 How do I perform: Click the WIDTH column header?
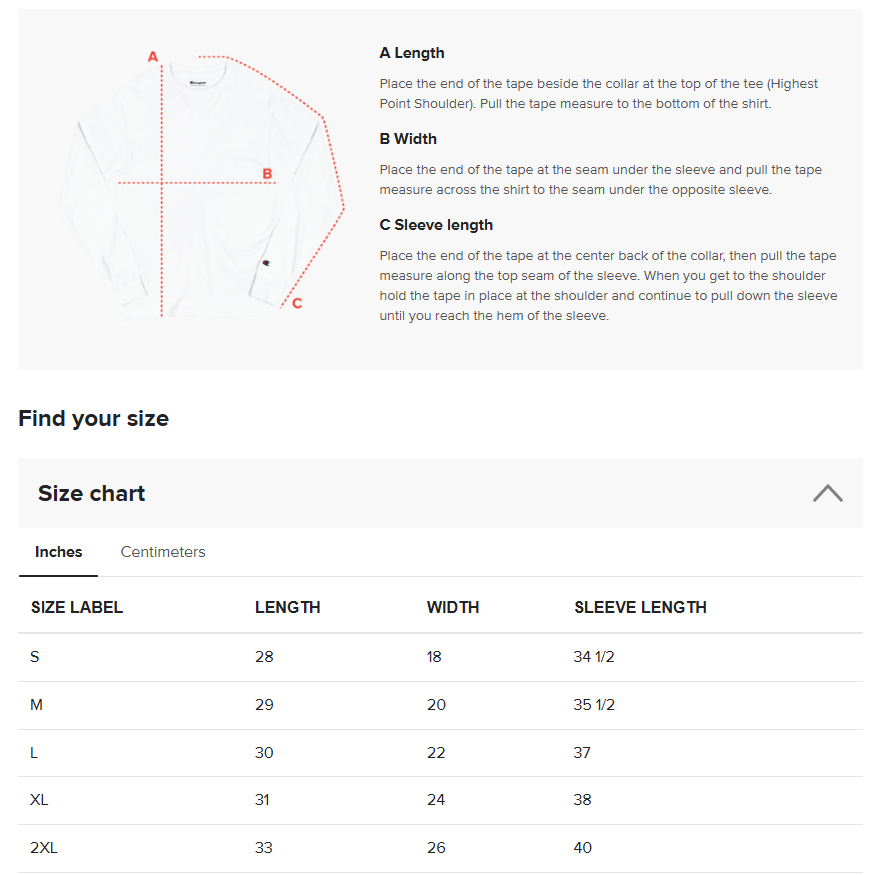pos(453,607)
